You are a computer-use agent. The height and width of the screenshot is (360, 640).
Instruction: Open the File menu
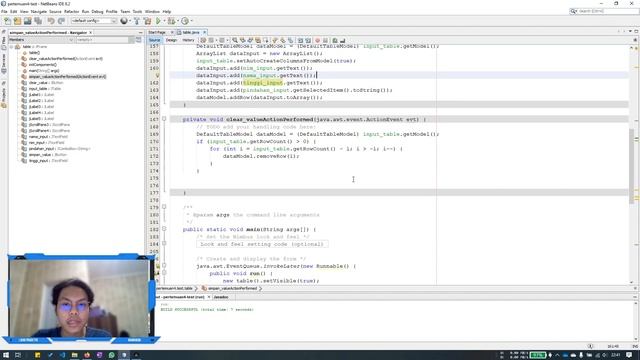[4, 11]
